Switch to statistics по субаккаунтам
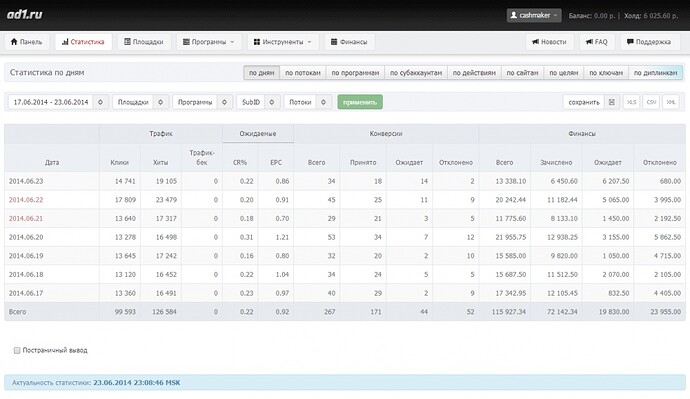690x399 pixels. point(416,73)
